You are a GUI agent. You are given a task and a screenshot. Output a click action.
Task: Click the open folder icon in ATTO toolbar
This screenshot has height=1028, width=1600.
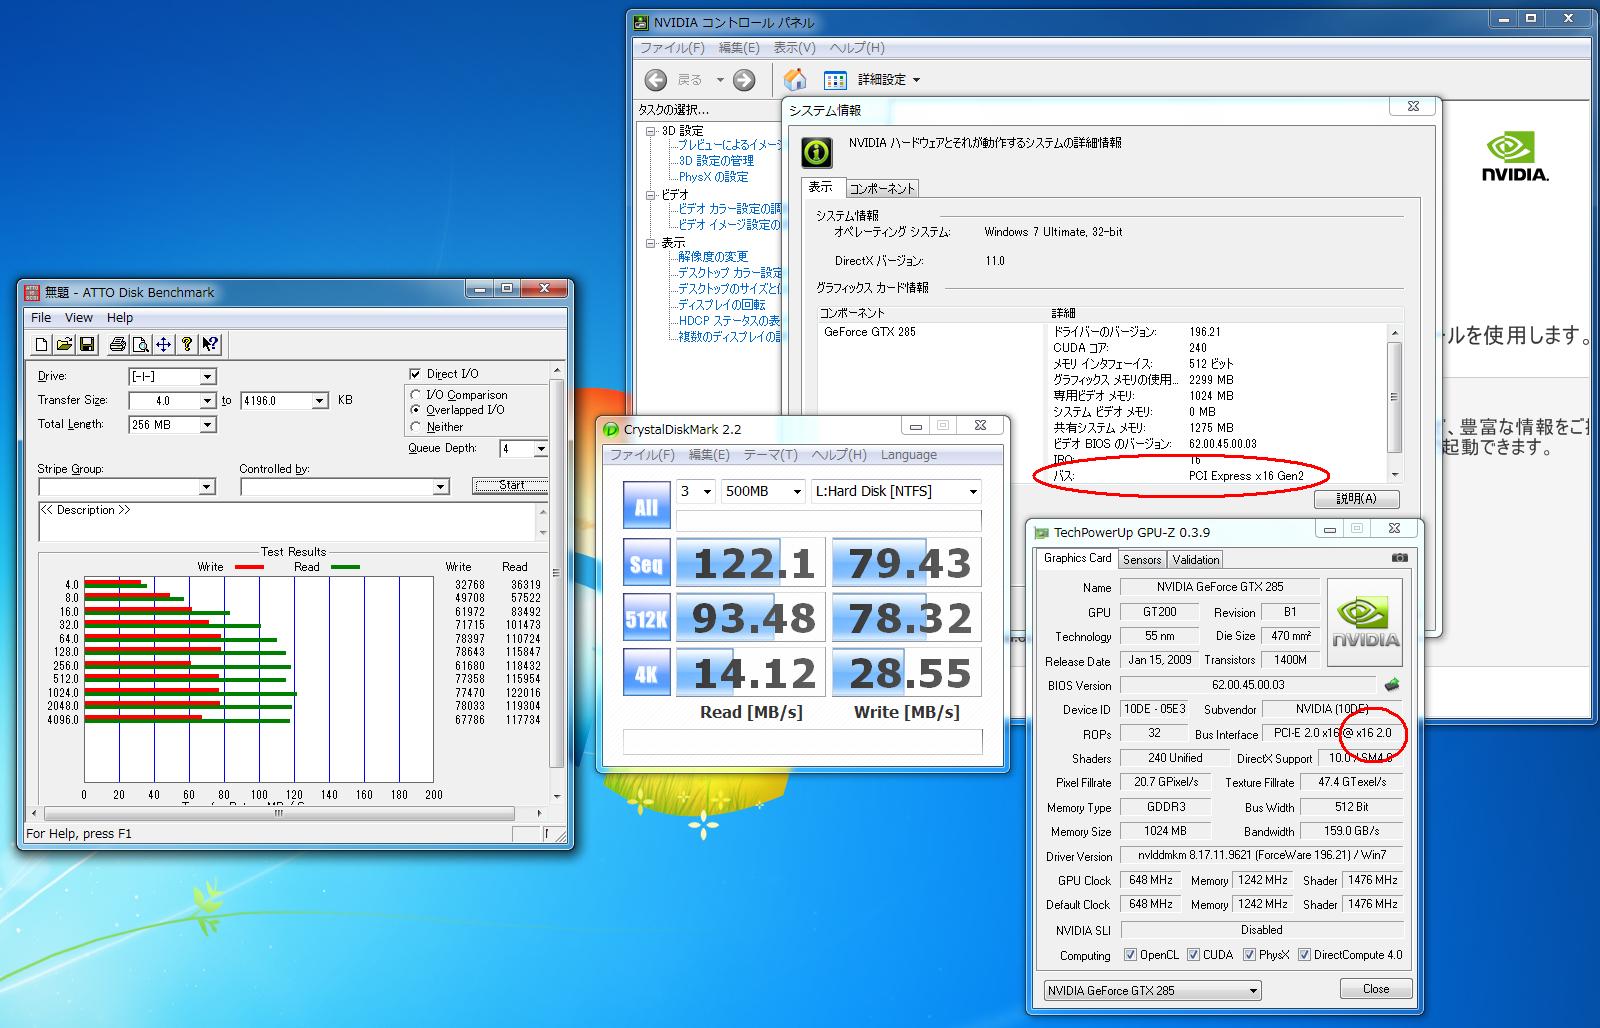(x=64, y=345)
